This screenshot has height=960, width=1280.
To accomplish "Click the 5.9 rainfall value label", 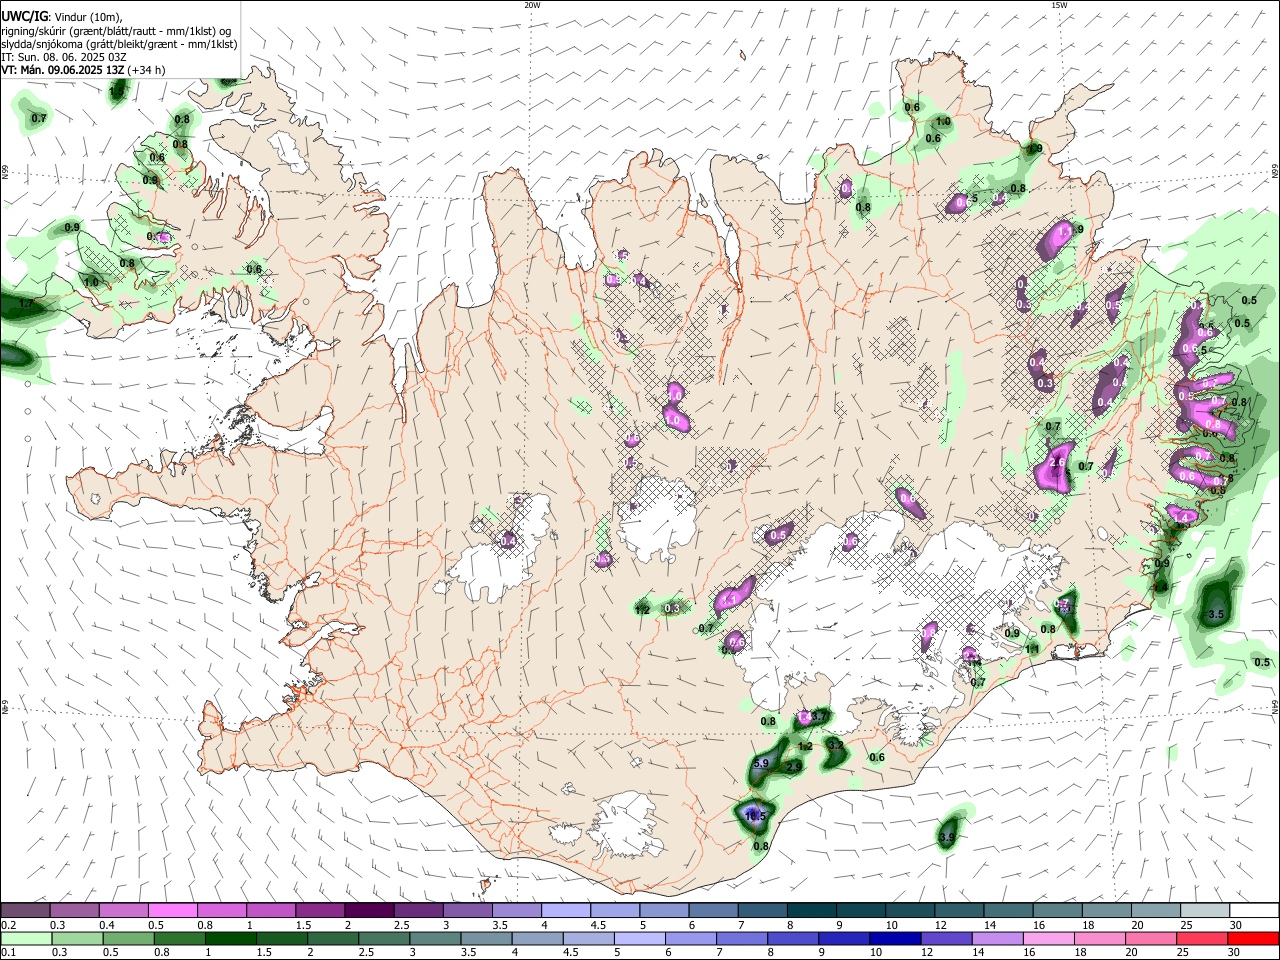I will (760, 764).
